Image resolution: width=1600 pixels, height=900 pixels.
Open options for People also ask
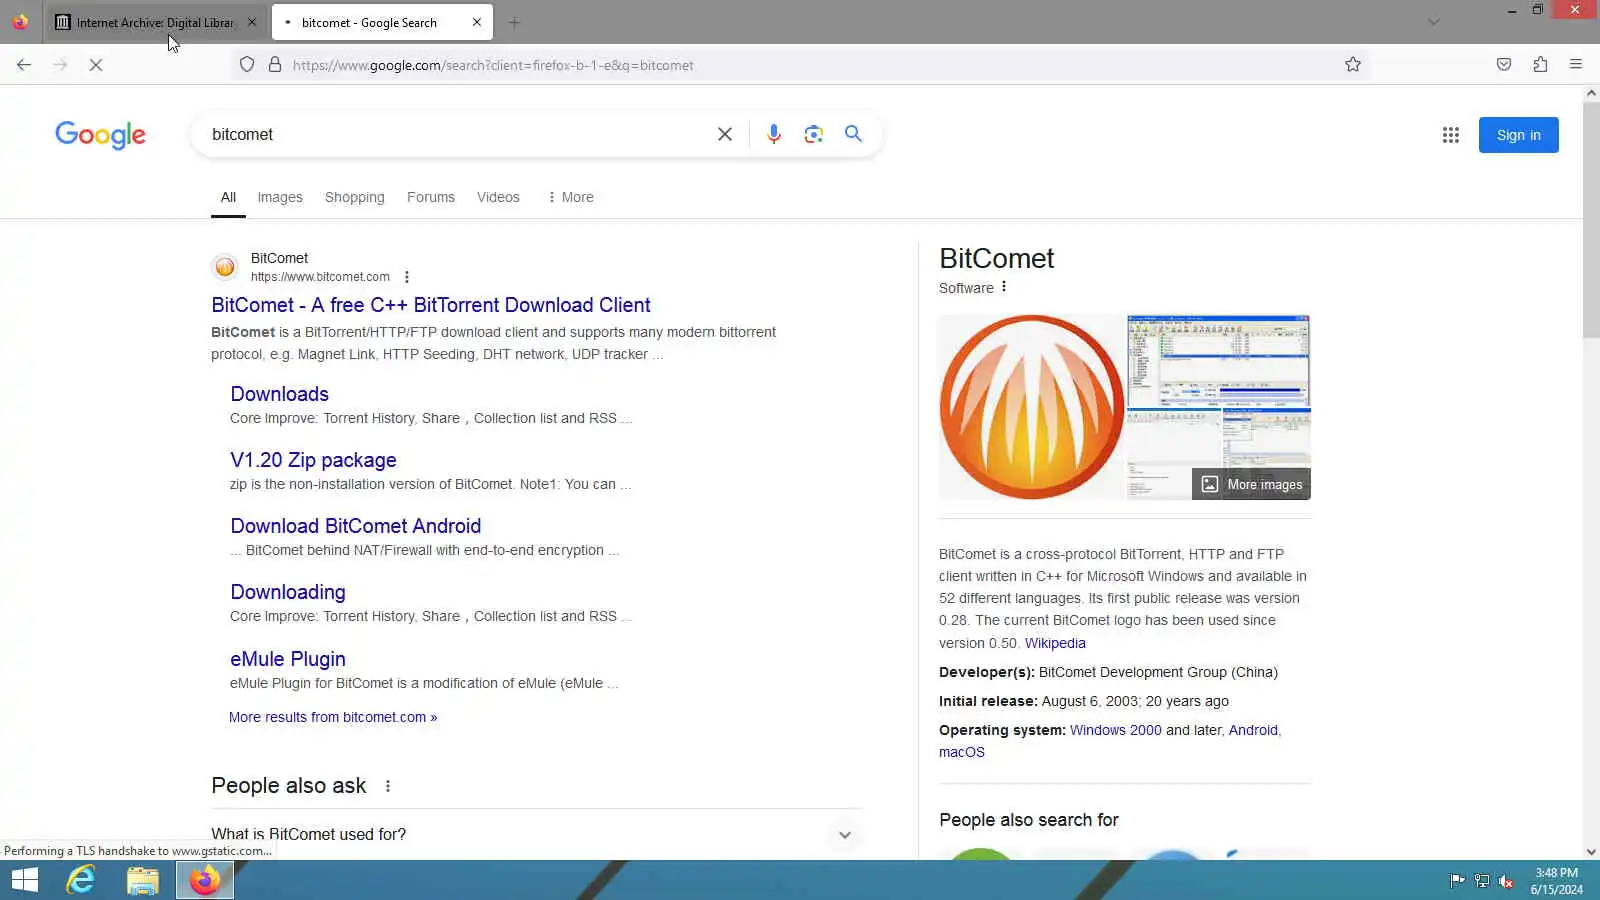[388, 786]
